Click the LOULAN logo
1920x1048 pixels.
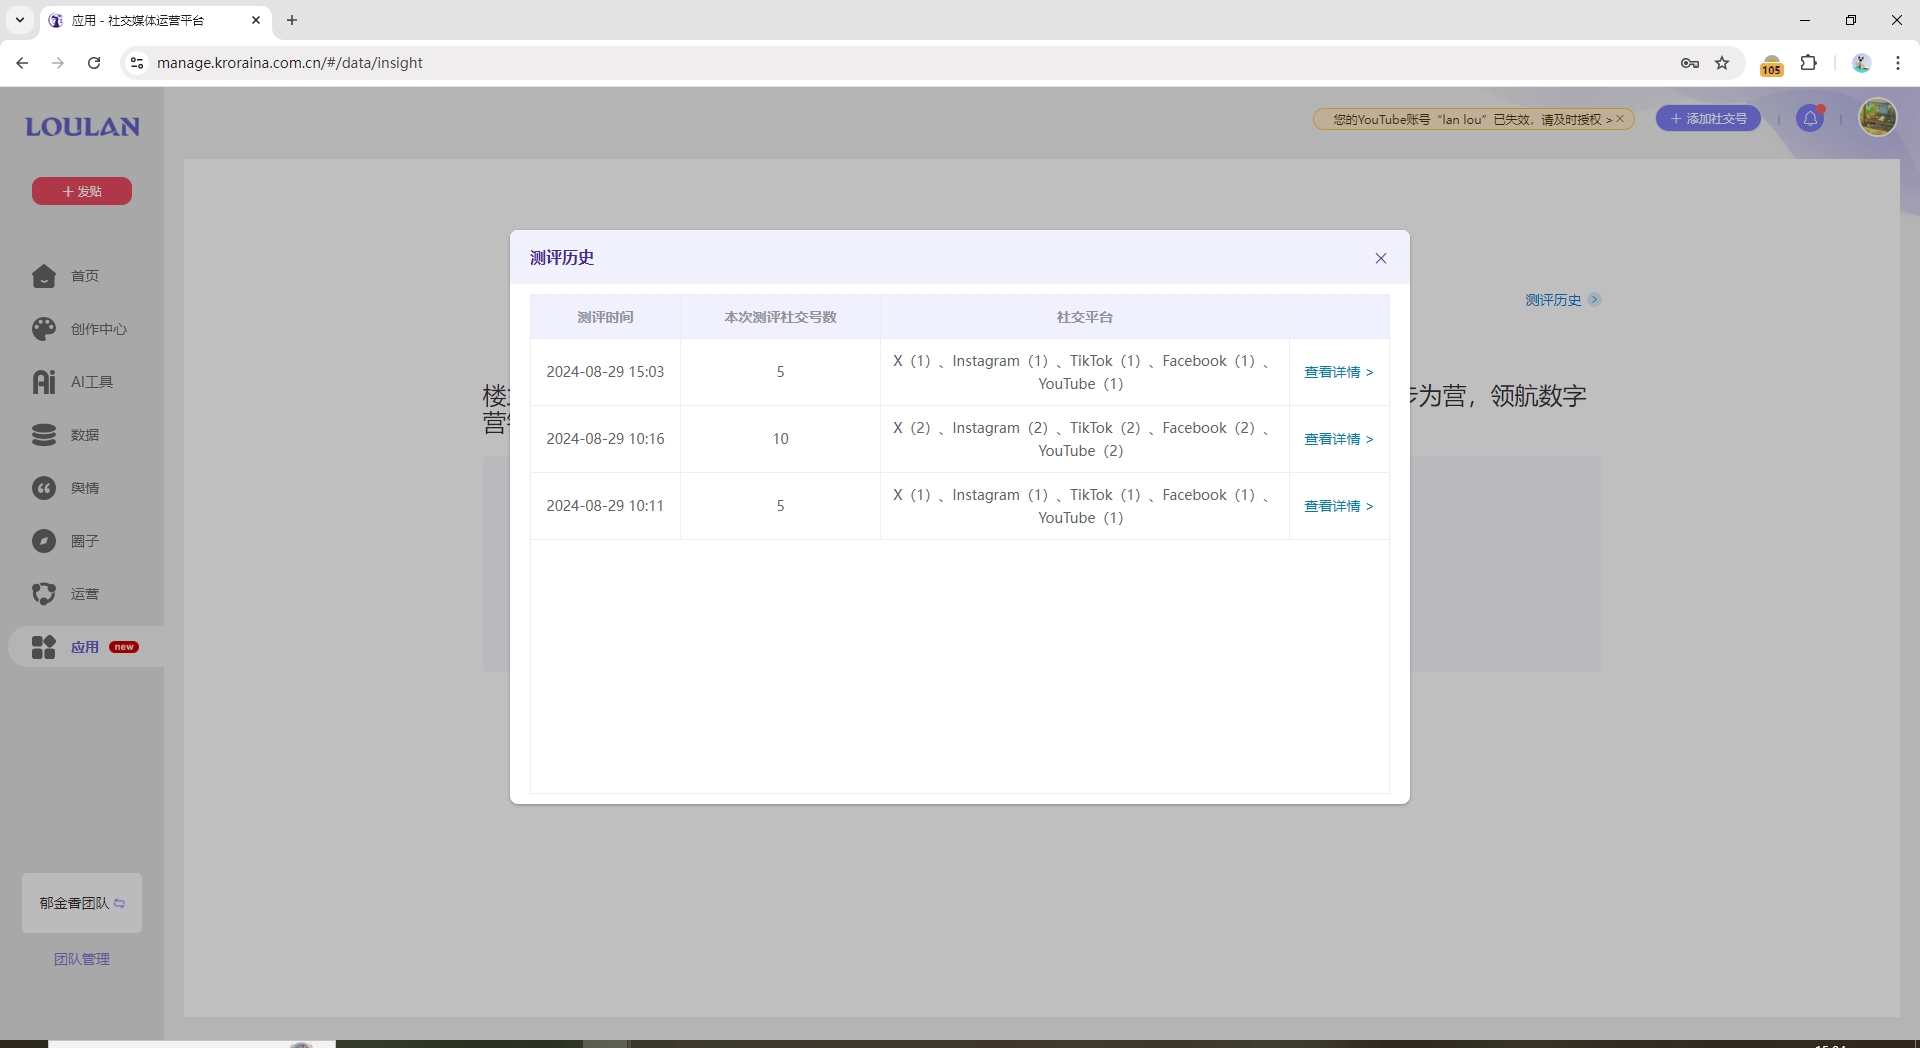pos(82,127)
